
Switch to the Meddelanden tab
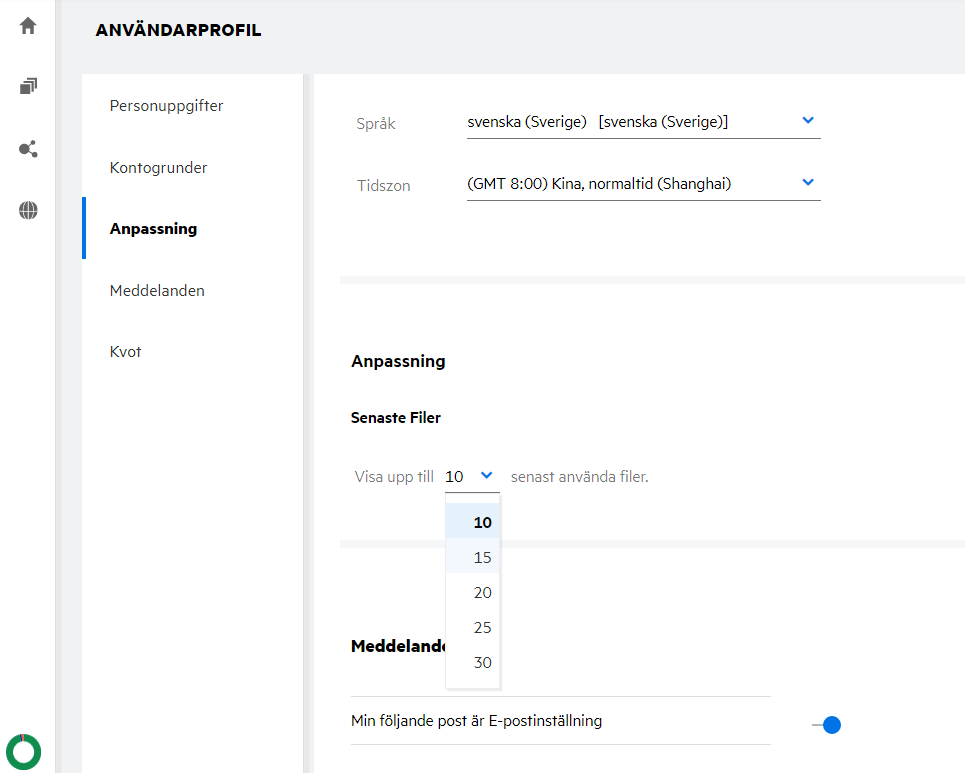pyautogui.click(x=157, y=290)
